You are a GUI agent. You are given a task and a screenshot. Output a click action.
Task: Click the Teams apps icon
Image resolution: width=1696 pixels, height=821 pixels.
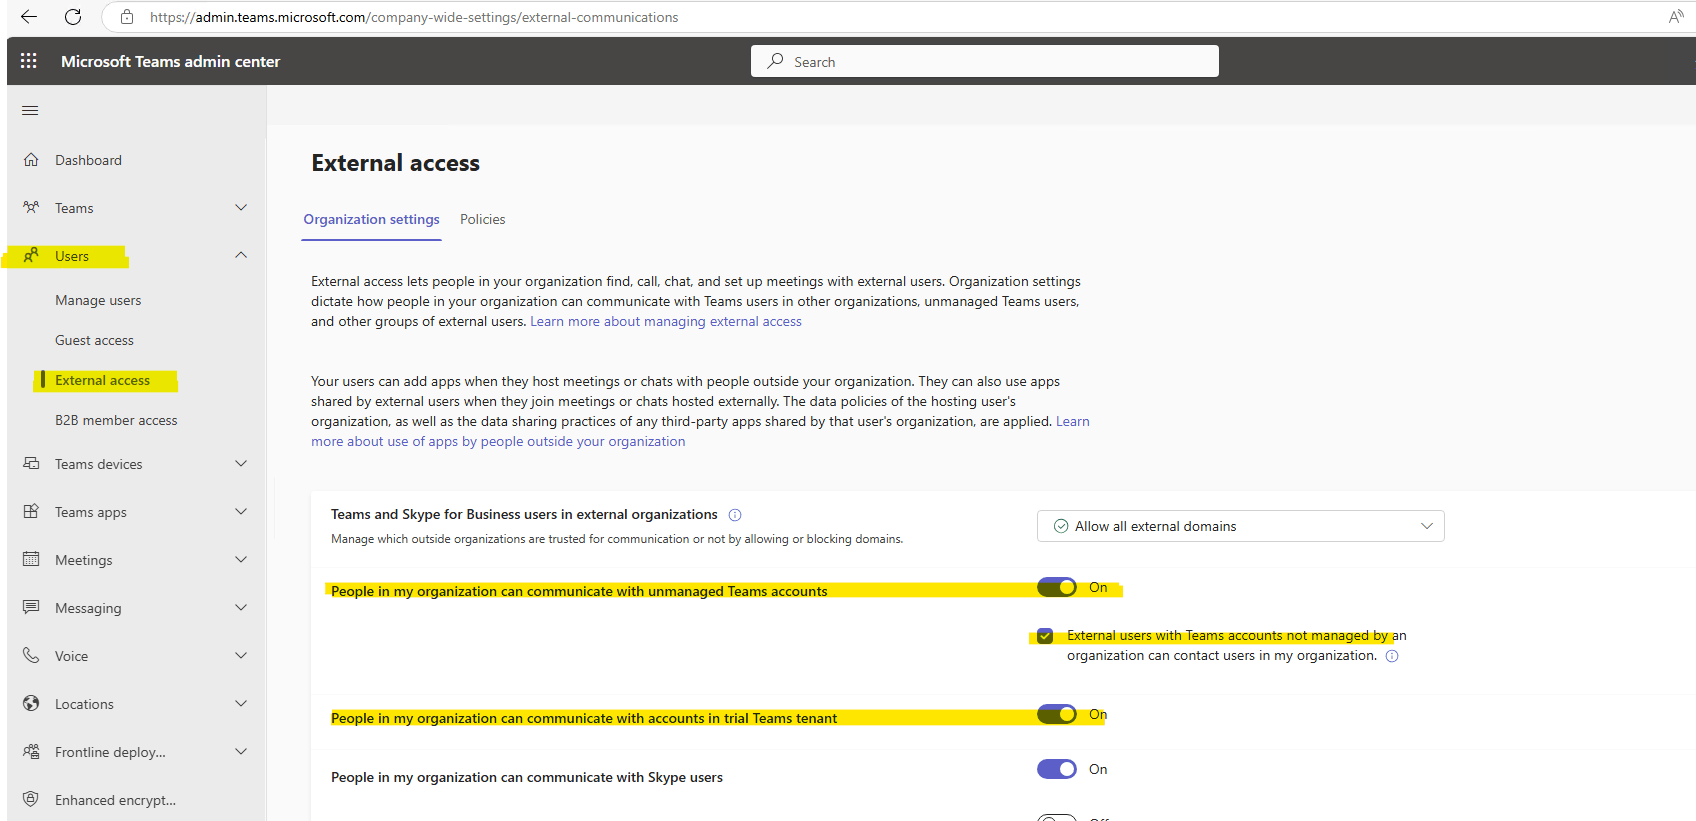[x=31, y=512]
